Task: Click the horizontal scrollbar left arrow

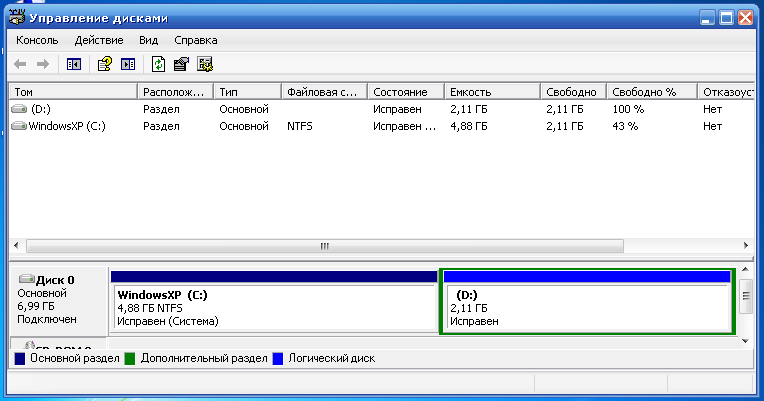Action: 16,246
